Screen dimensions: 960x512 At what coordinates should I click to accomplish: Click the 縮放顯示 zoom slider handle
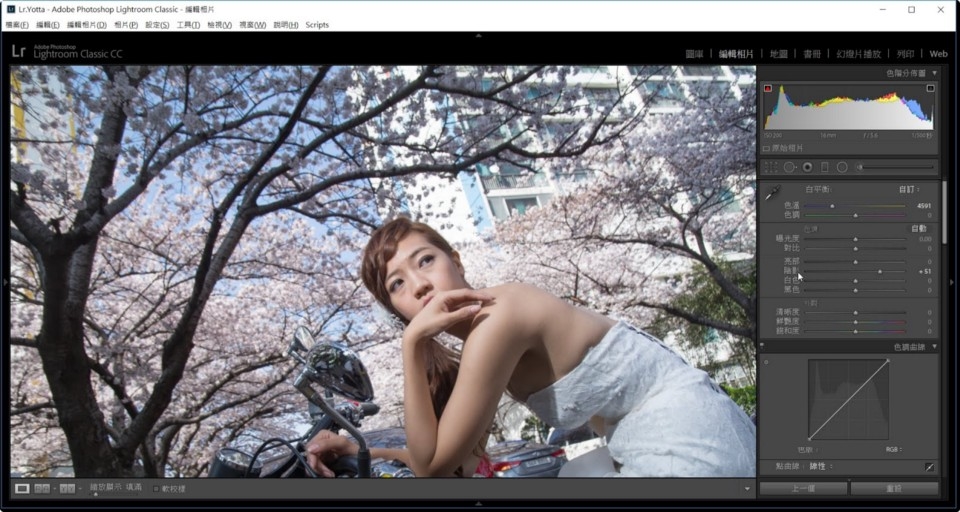[x=96, y=494]
